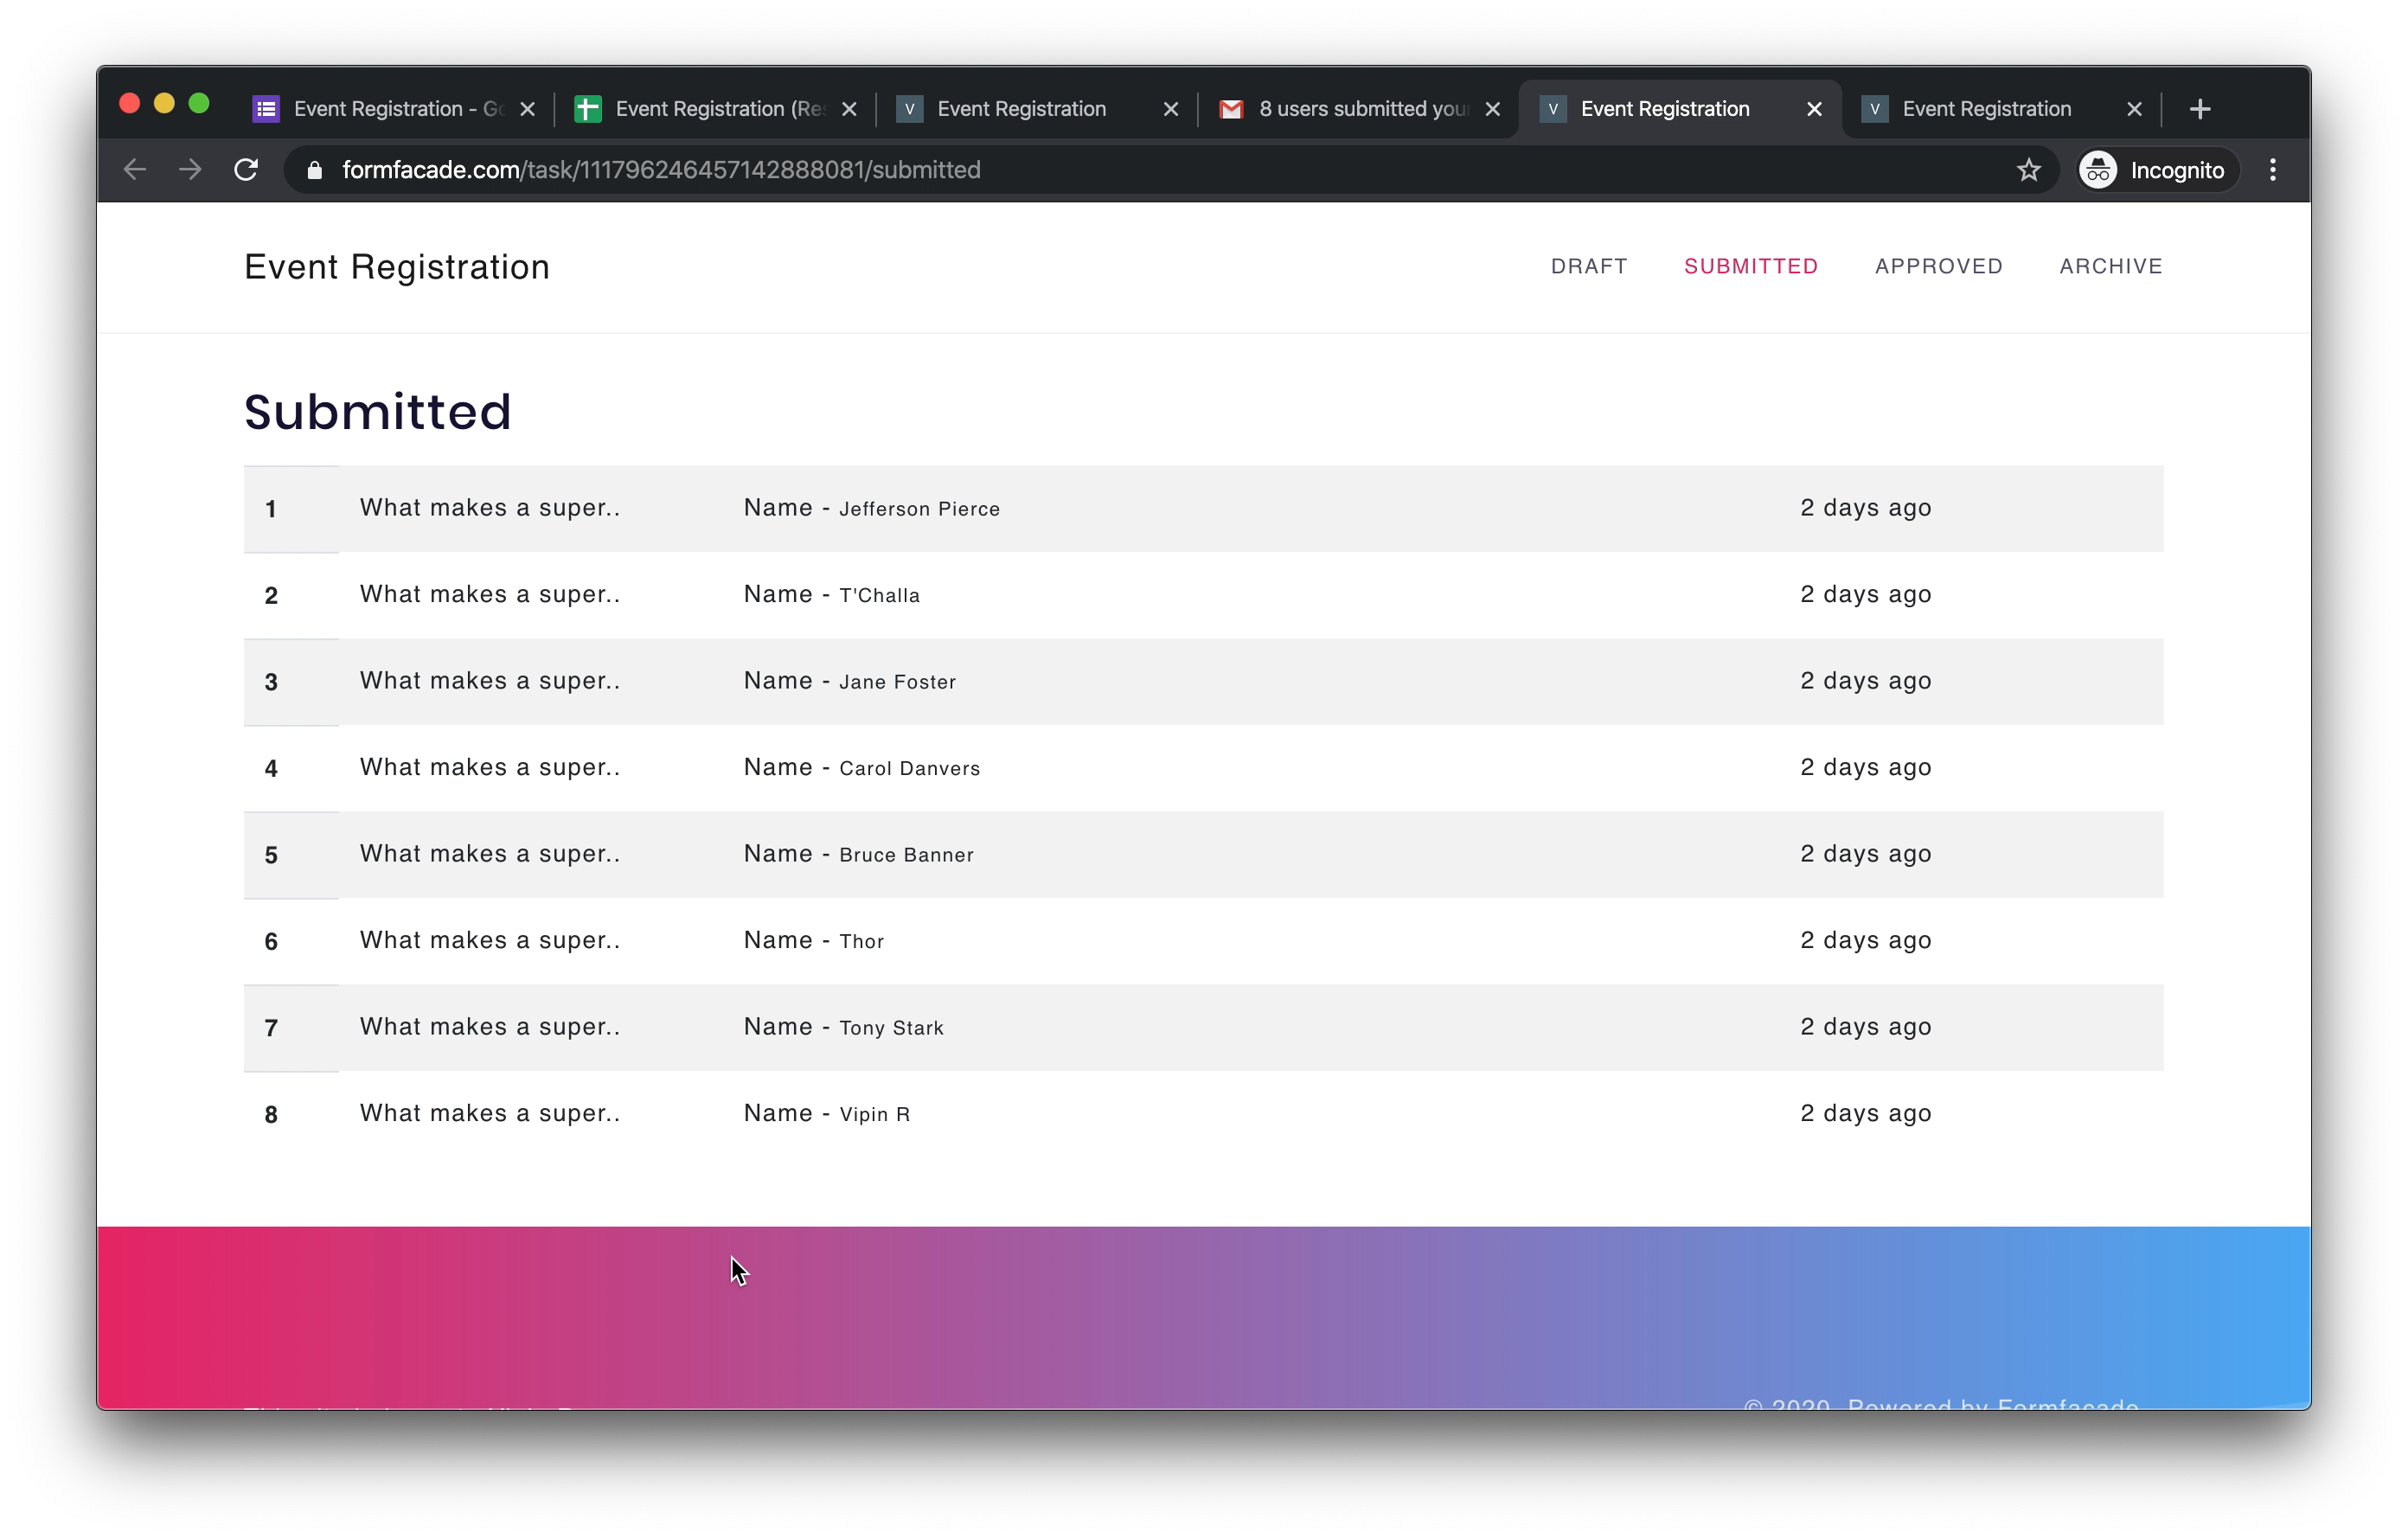
Task: Close the active Event Registration tab
Action: pyautogui.click(x=1813, y=109)
